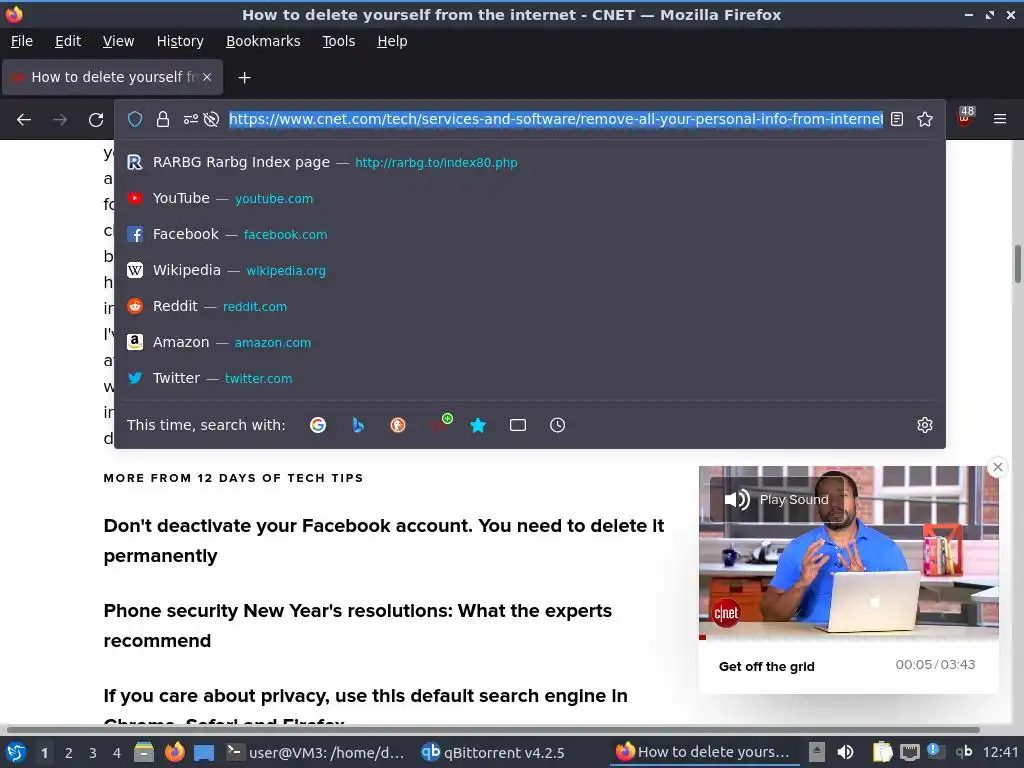Close the floating video player

(998, 467)
